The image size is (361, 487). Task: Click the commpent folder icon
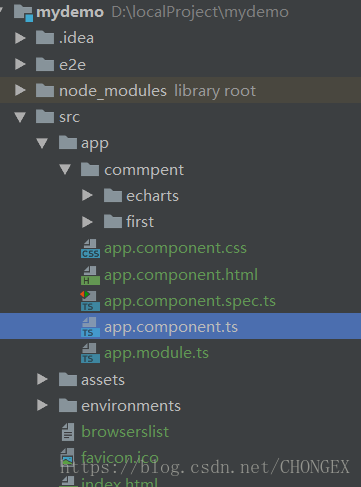tap(90, 169)
